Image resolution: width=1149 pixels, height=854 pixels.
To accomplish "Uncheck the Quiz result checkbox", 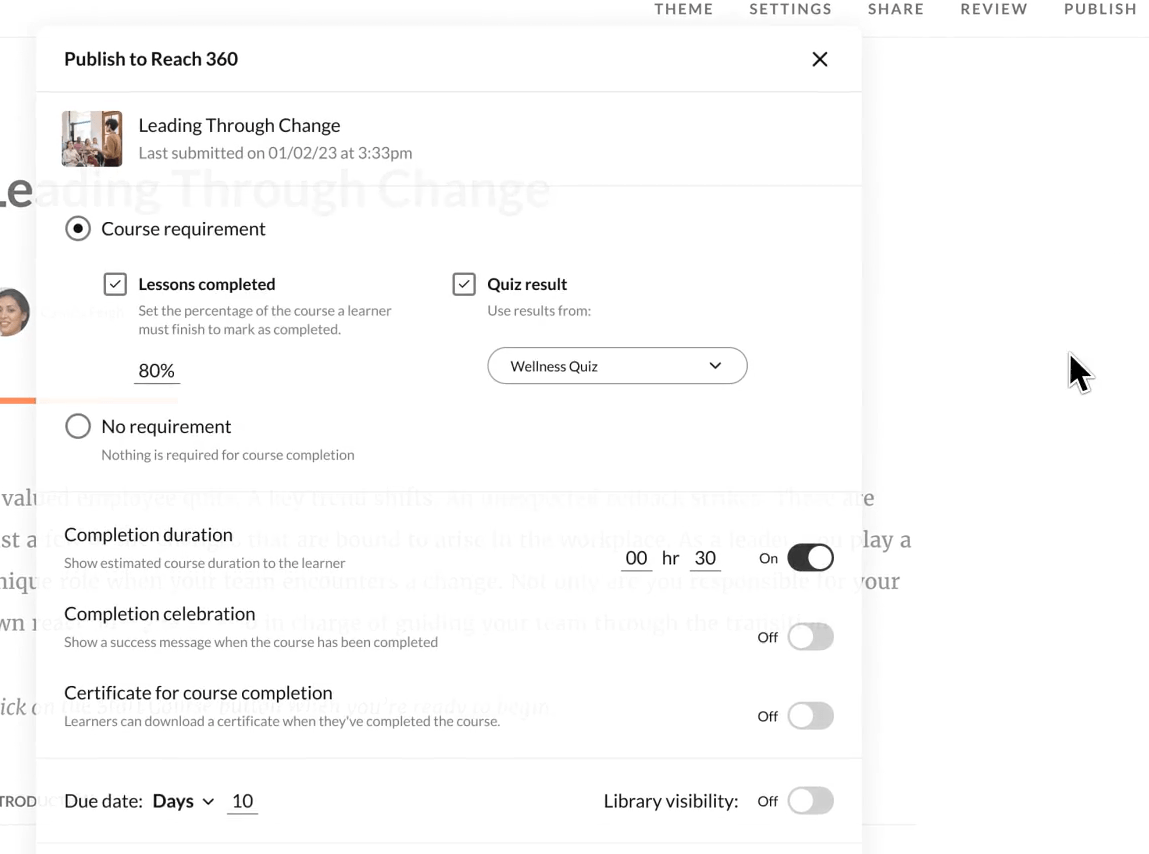I will point(464,284).
